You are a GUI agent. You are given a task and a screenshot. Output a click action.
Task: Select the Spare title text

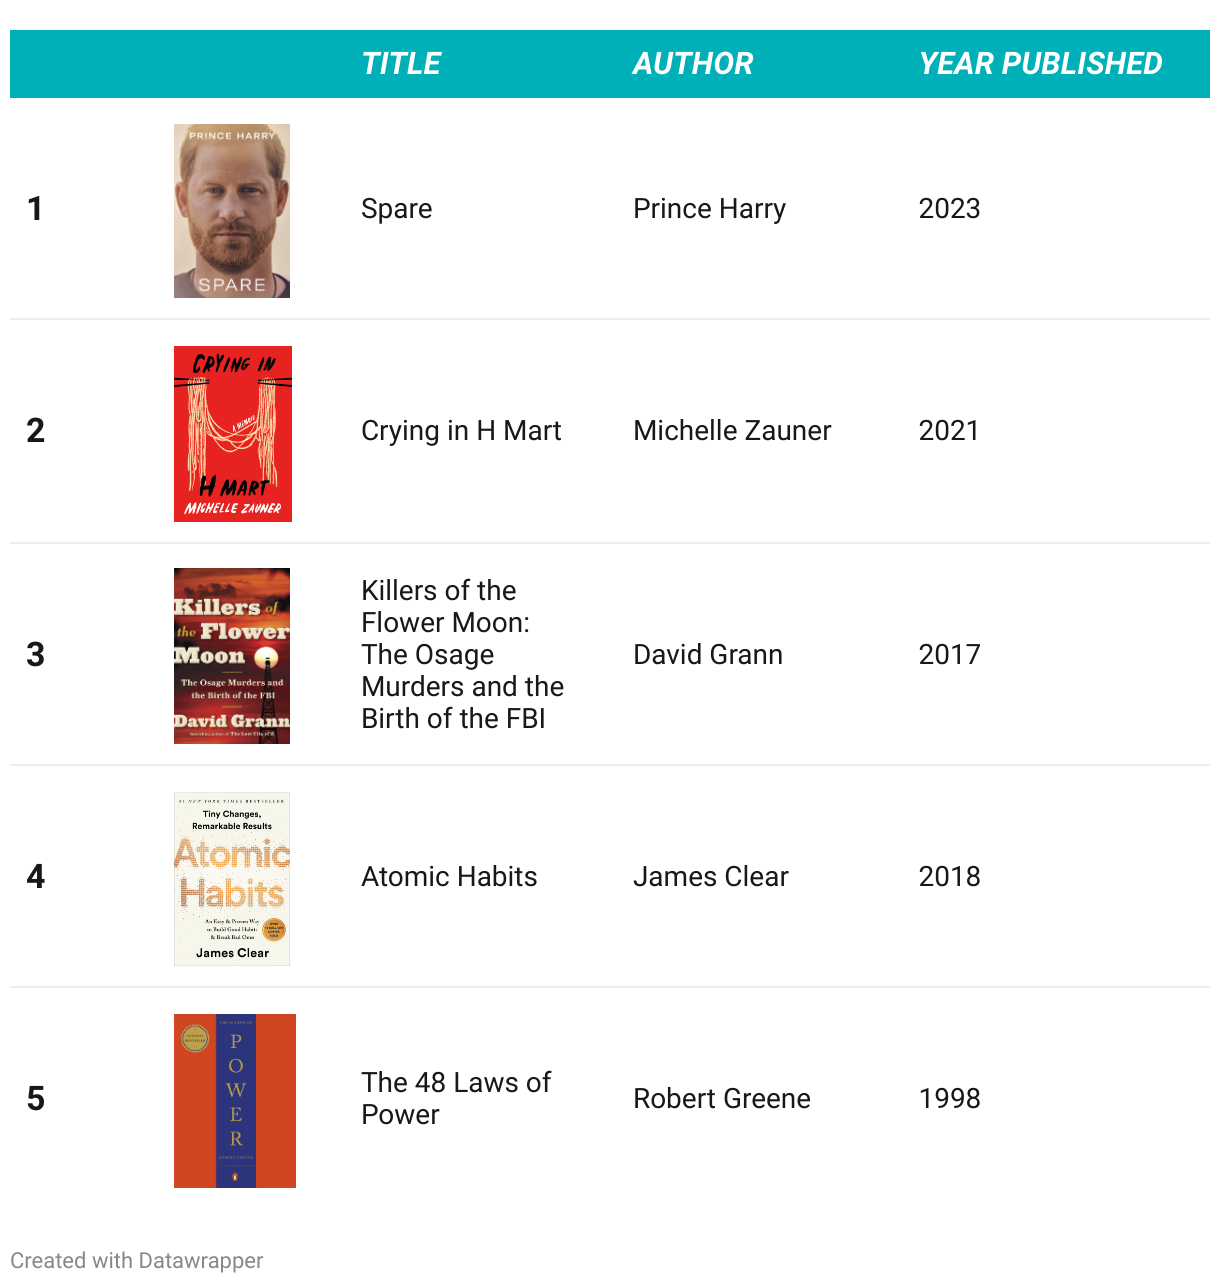(x=397, y=209)
